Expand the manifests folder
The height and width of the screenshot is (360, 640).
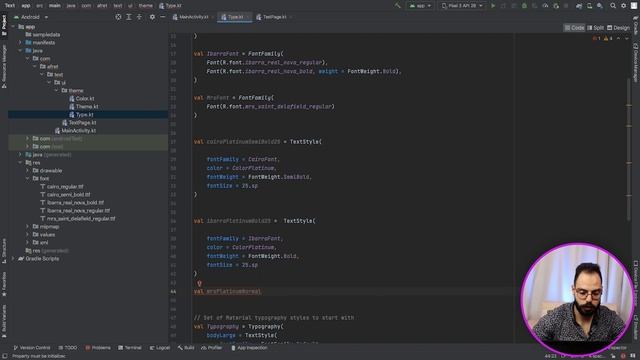click(20, 42)
